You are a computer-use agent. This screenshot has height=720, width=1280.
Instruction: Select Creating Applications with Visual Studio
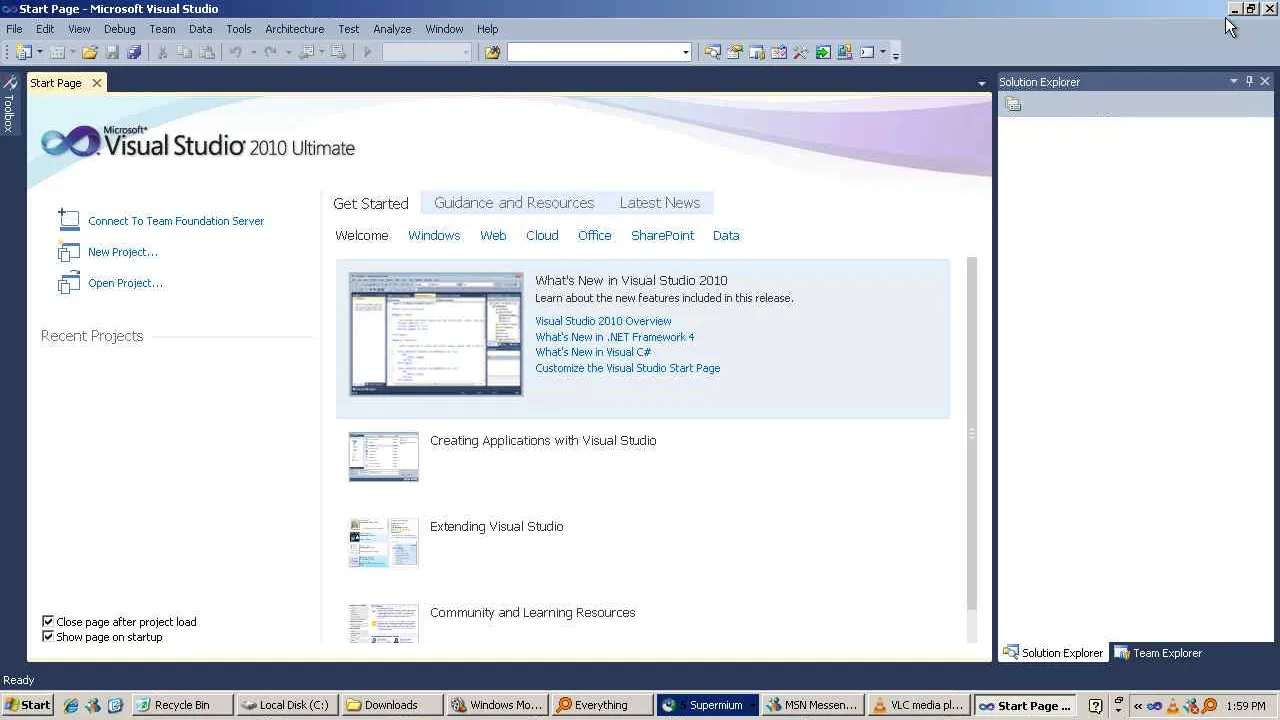(543, 440)
